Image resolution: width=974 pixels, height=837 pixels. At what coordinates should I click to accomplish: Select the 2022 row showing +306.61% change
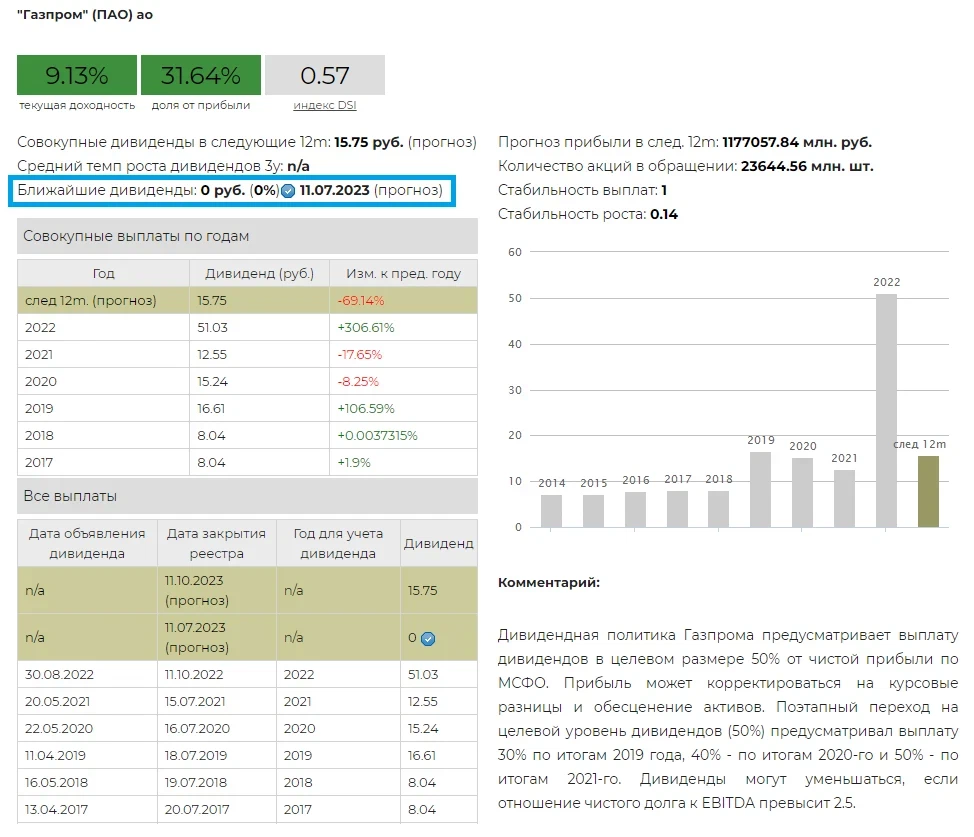[247, 327]
